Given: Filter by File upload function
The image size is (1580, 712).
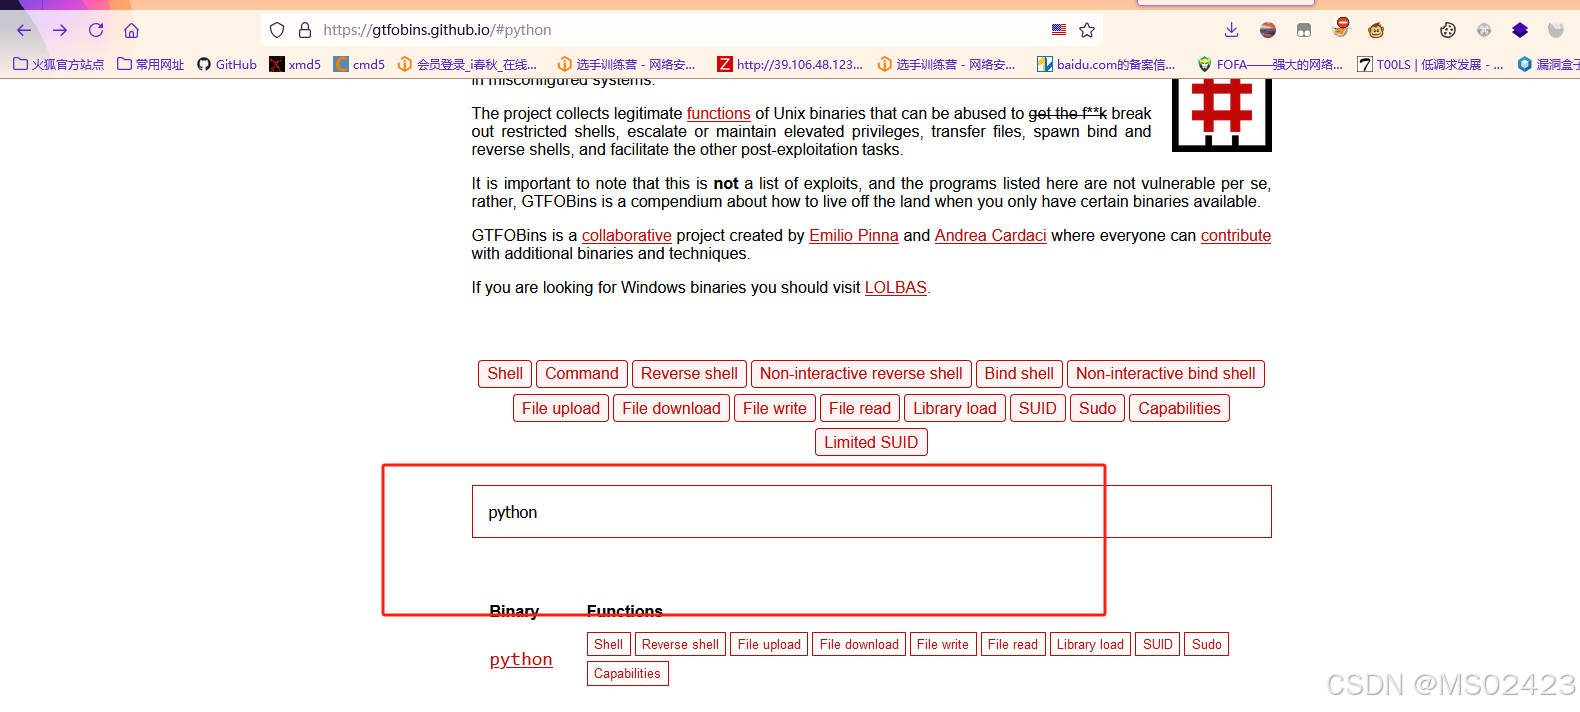Looking at the screenshot, I should (561, 408).
